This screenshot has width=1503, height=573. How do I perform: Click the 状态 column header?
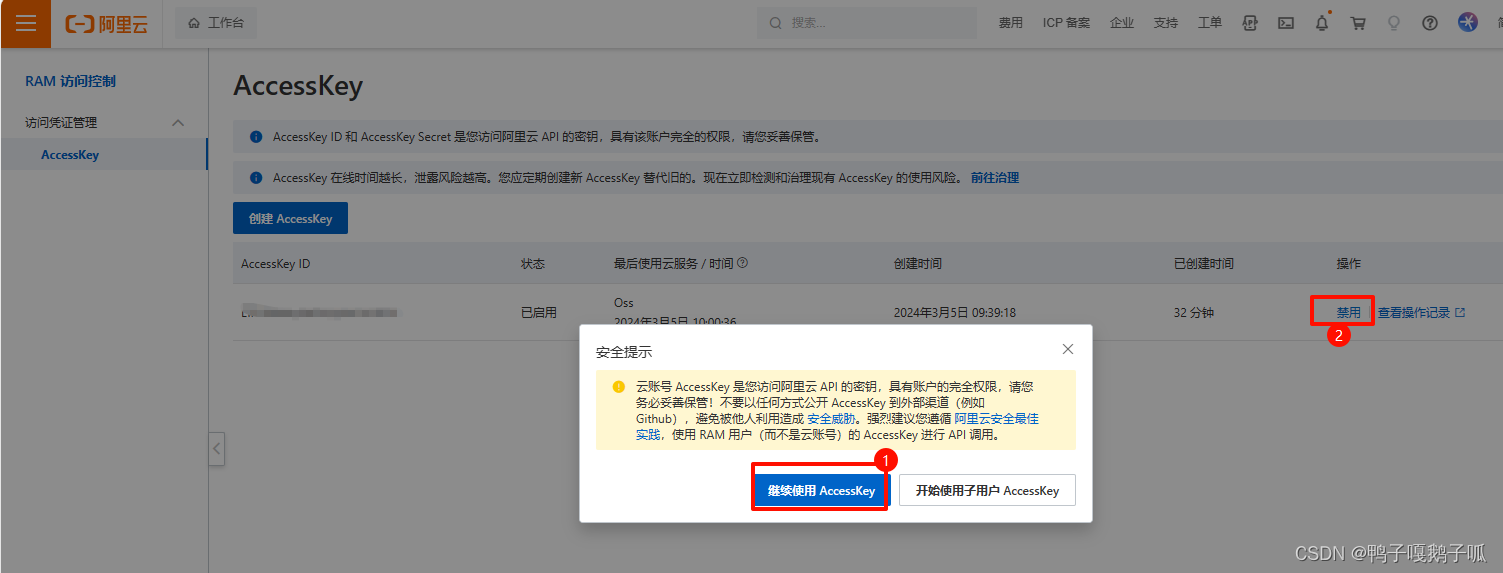pos(533,264)
